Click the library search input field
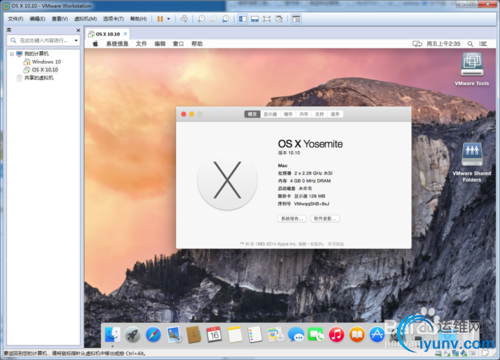This screenshot has width=500, height=360. [43, 40]
